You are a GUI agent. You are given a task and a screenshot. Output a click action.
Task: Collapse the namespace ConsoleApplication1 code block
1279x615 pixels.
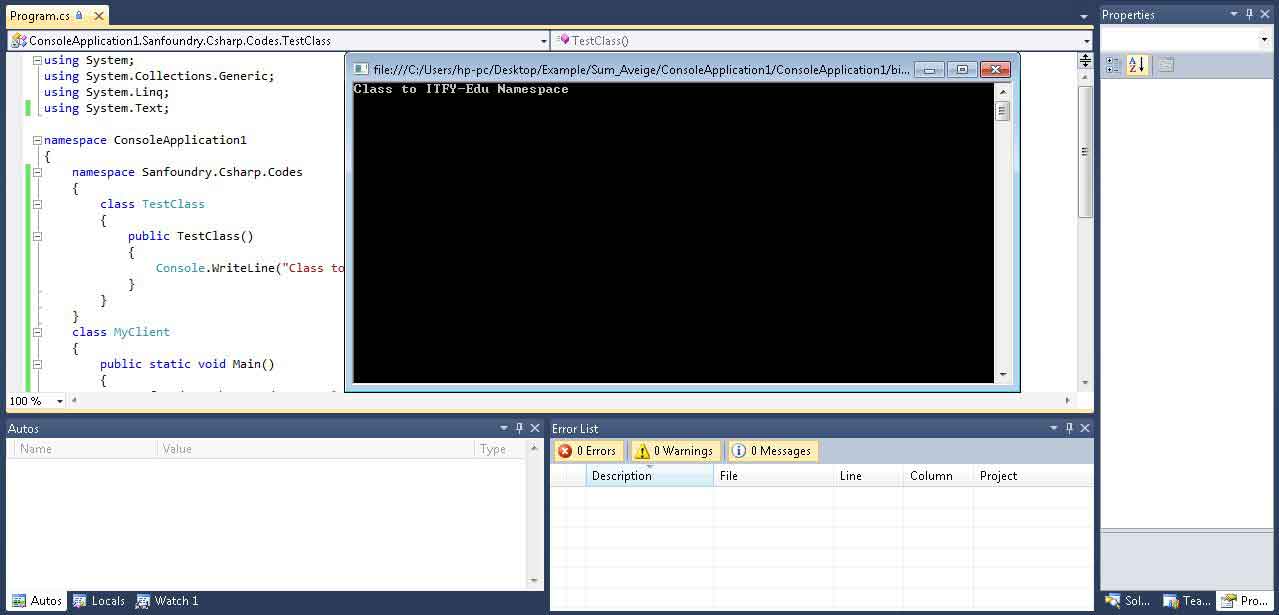37,140
